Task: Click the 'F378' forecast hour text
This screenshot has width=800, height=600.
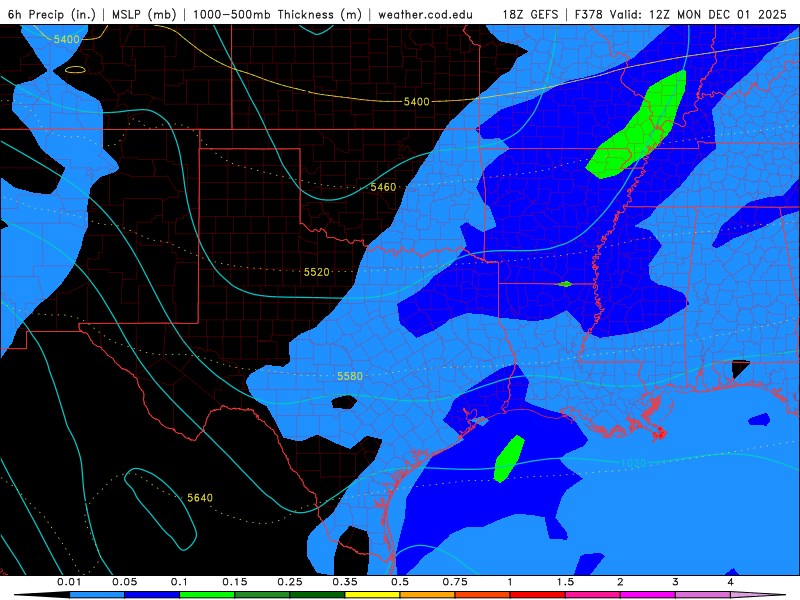Action: coord(588,14)
